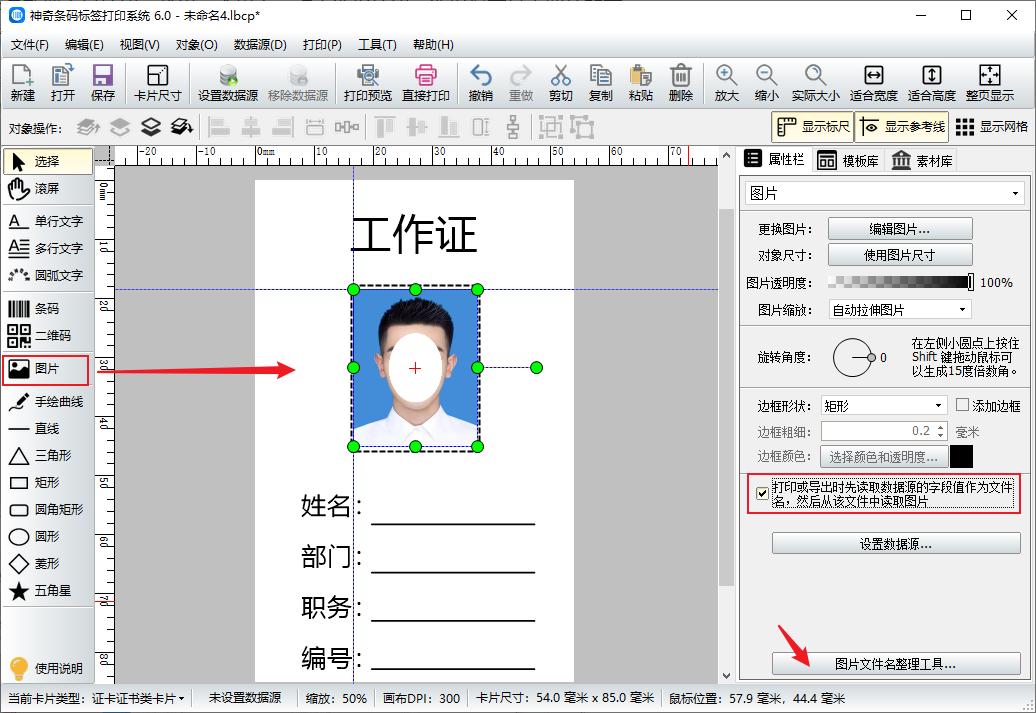Click the 编辑图片 button
This screenshot has width=1036, height=713.
pyautogui.click(x=899, y=228)
